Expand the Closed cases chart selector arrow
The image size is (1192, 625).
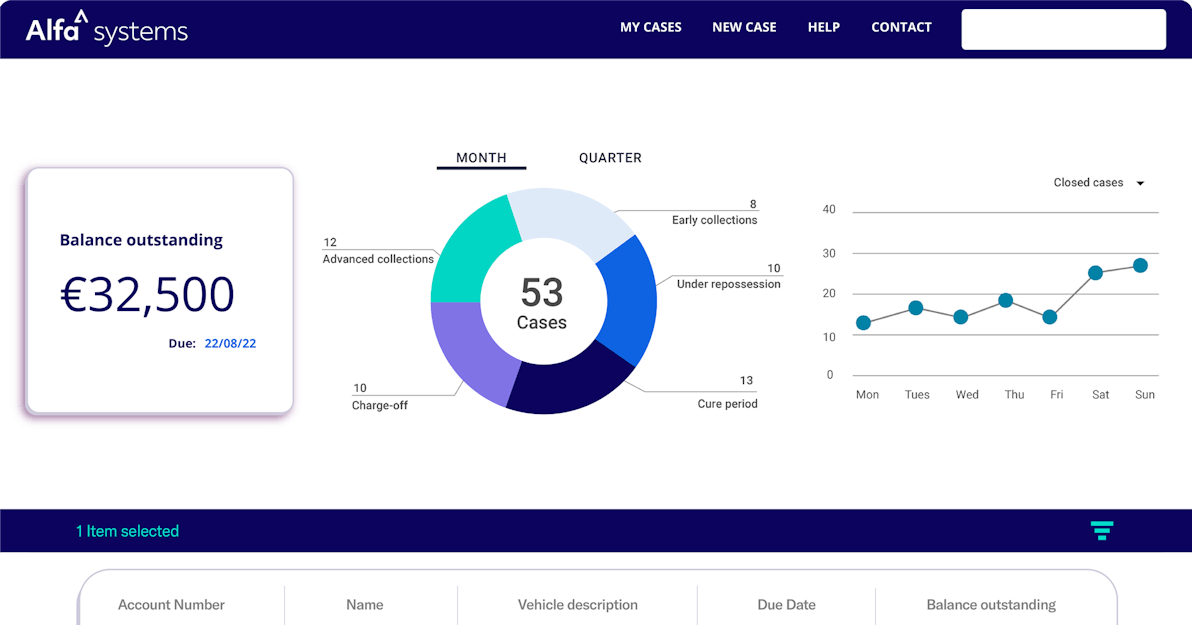[1138, 182]
